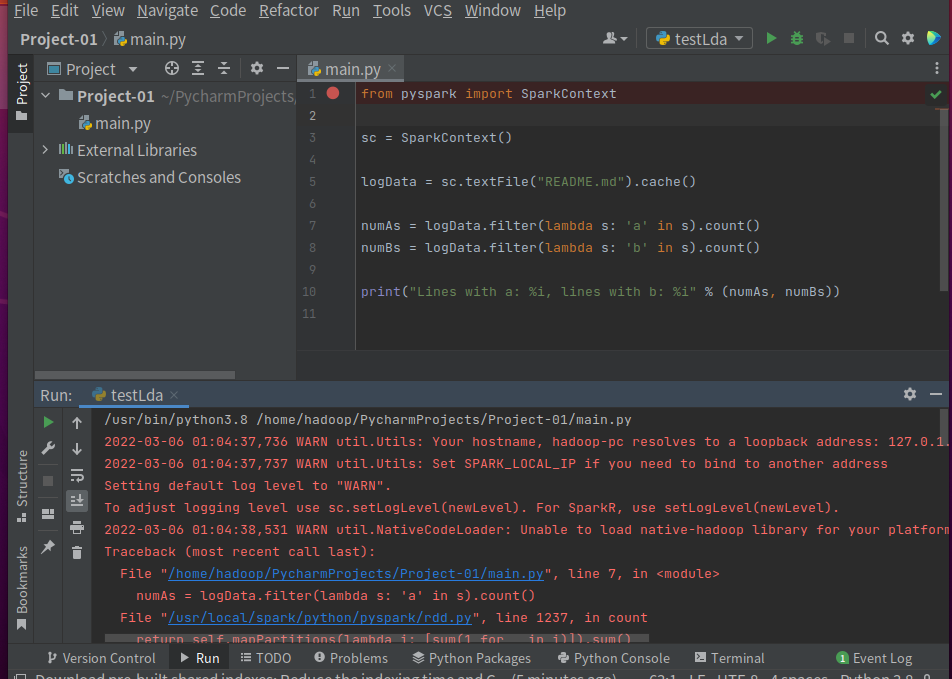Viewport: 952px width, 679px height.
Task: Clear console output with the trash icon
Action: tap(77, 552)
